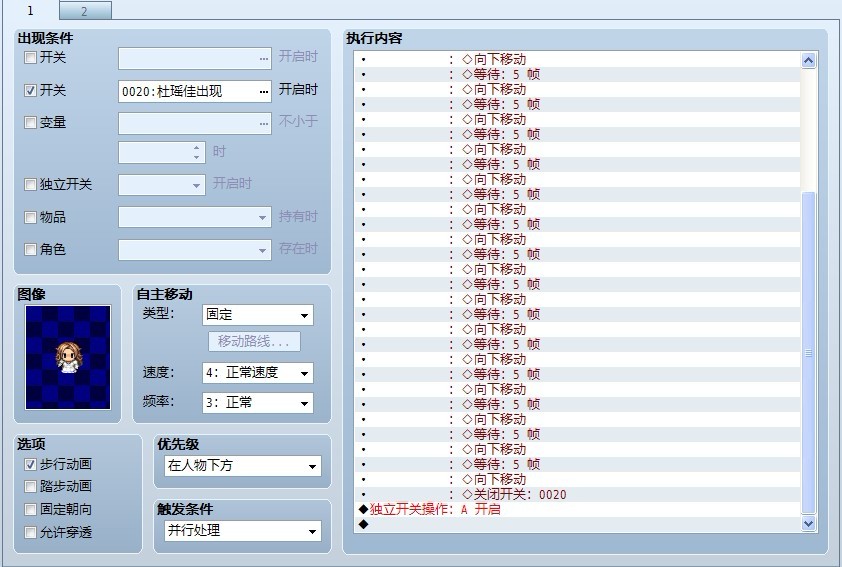The image size is (842, 567).
Task: Select the last 等待: 5 帧 line
Action: click(x=577, y=464)
